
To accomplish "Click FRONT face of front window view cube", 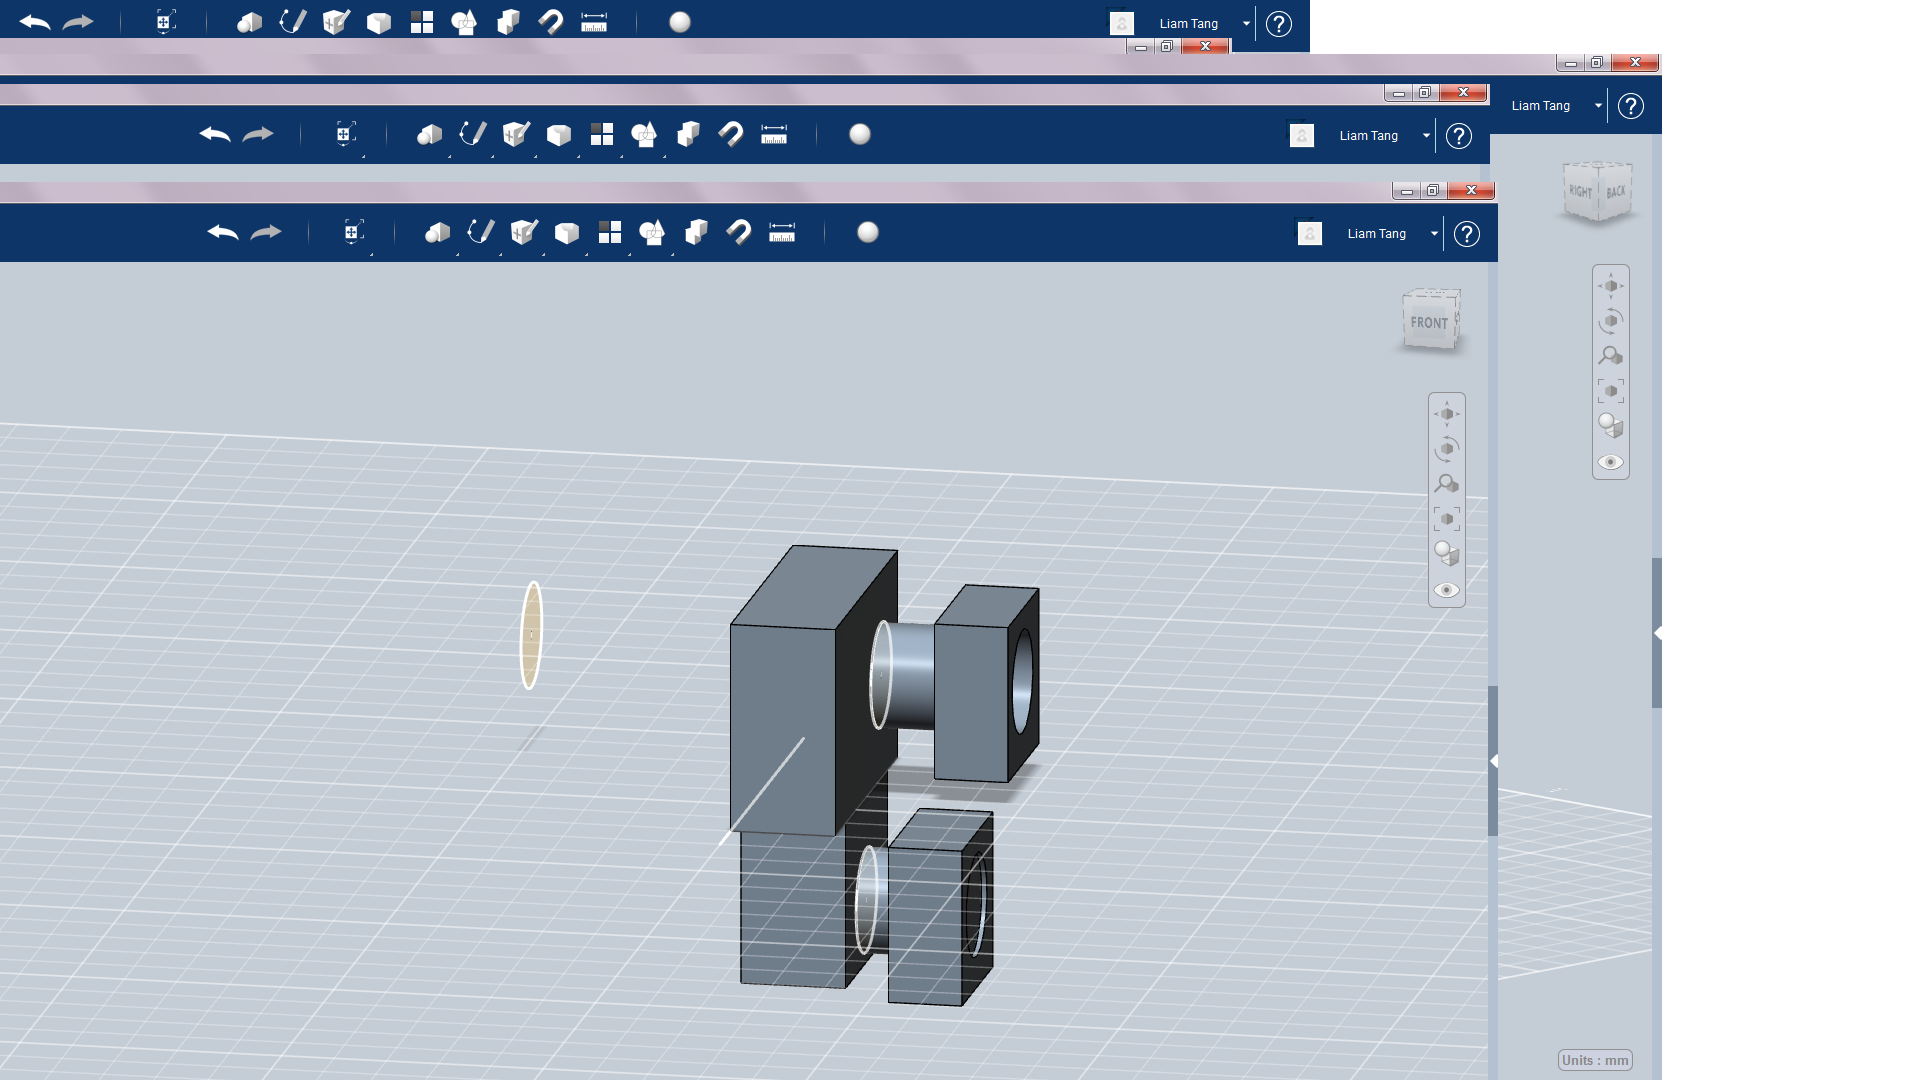I will click(1429, 323).
